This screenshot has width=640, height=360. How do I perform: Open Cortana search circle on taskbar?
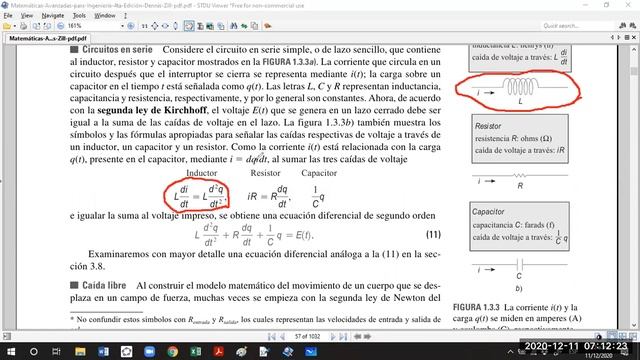tap(34, 351)
